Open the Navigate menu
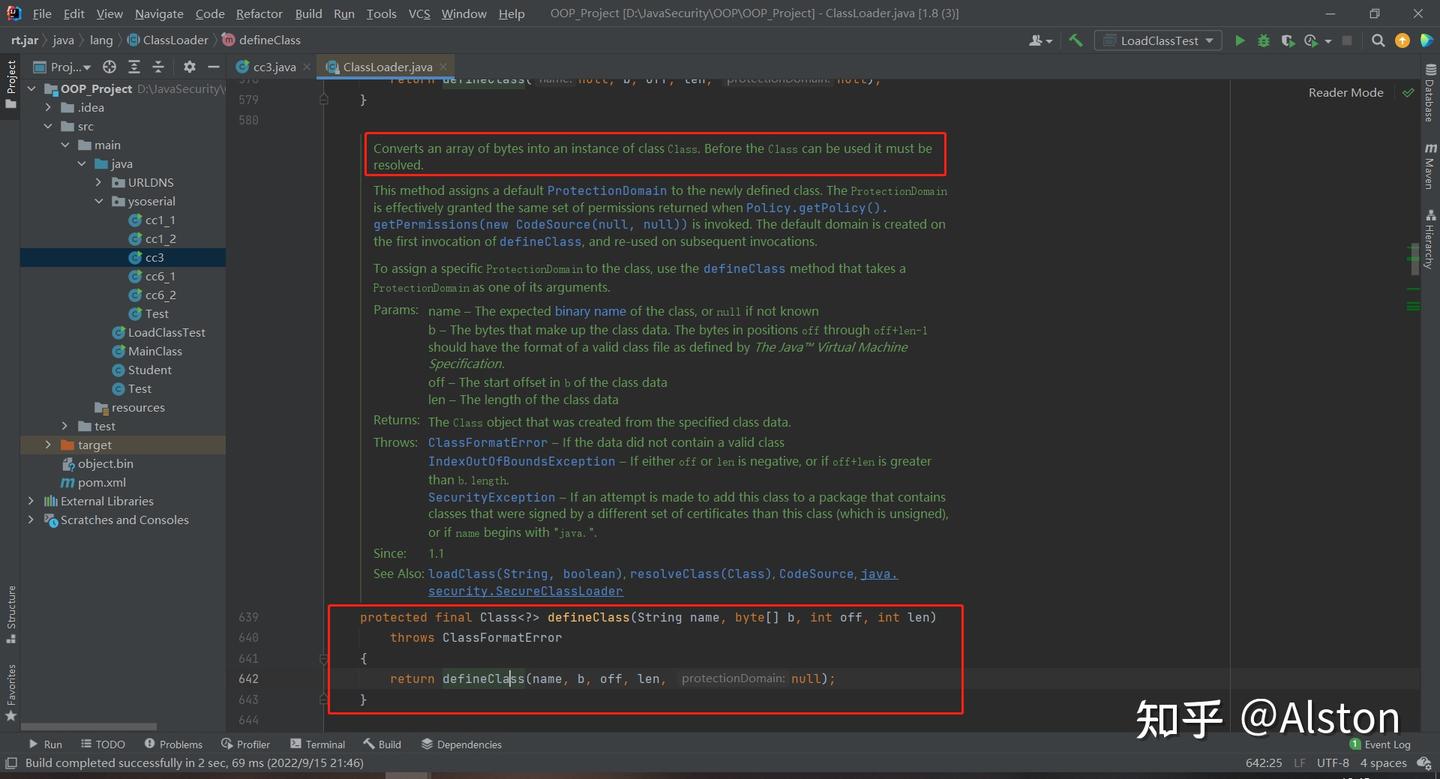 (x=159, y=14)
